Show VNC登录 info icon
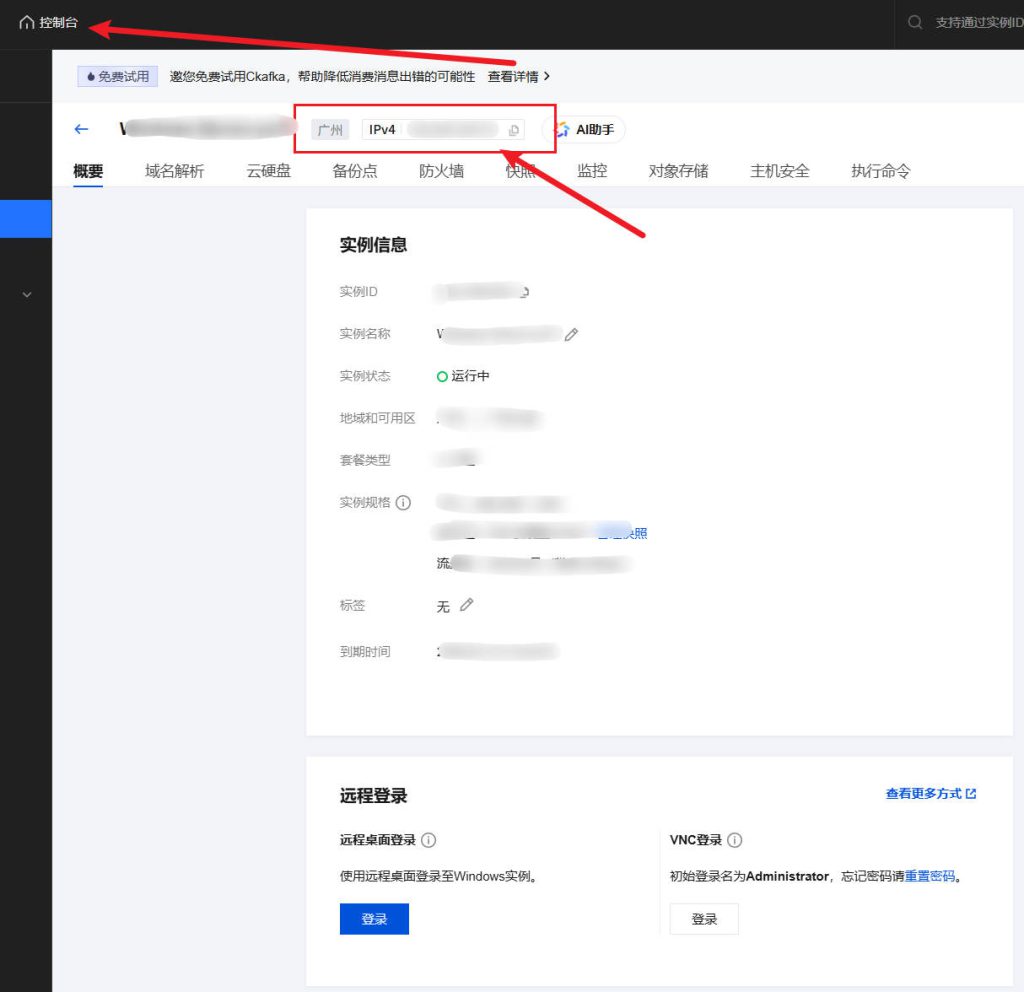Viewport: 1024px width, 992px height. click(735, 840)
